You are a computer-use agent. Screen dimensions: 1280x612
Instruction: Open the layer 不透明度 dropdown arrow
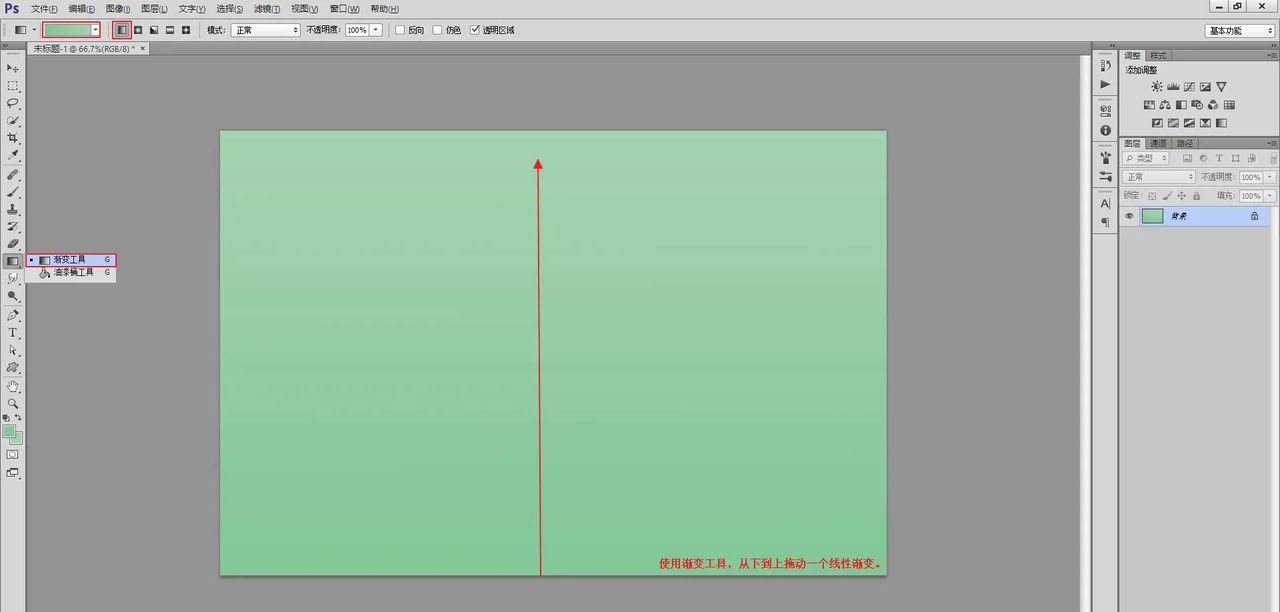pyautogui.click(x=1270, y=177)
